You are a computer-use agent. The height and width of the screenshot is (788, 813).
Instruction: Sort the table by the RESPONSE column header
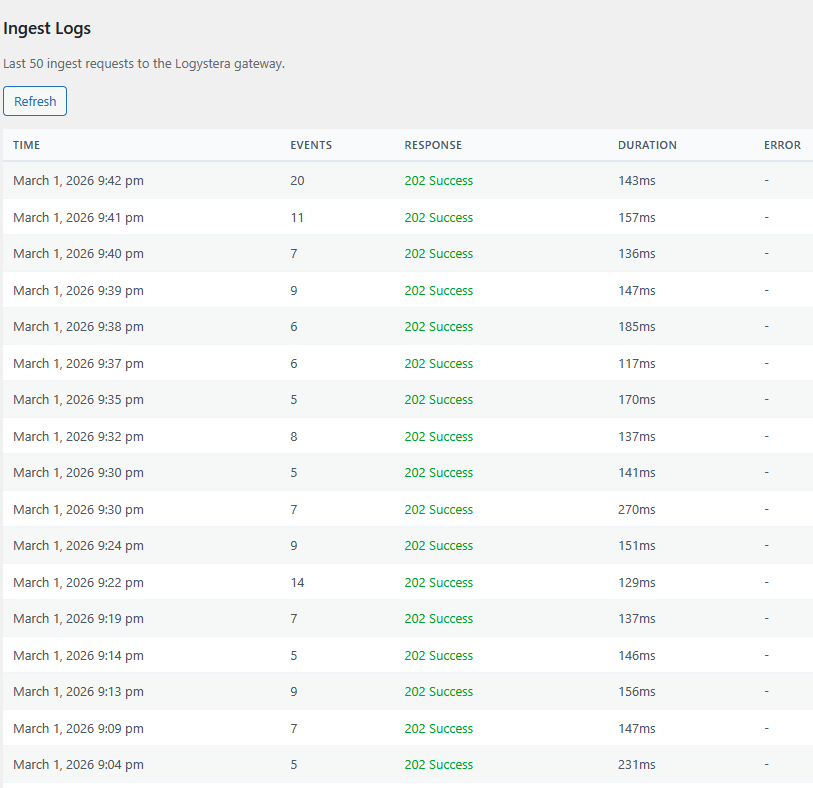pos(433,145)
